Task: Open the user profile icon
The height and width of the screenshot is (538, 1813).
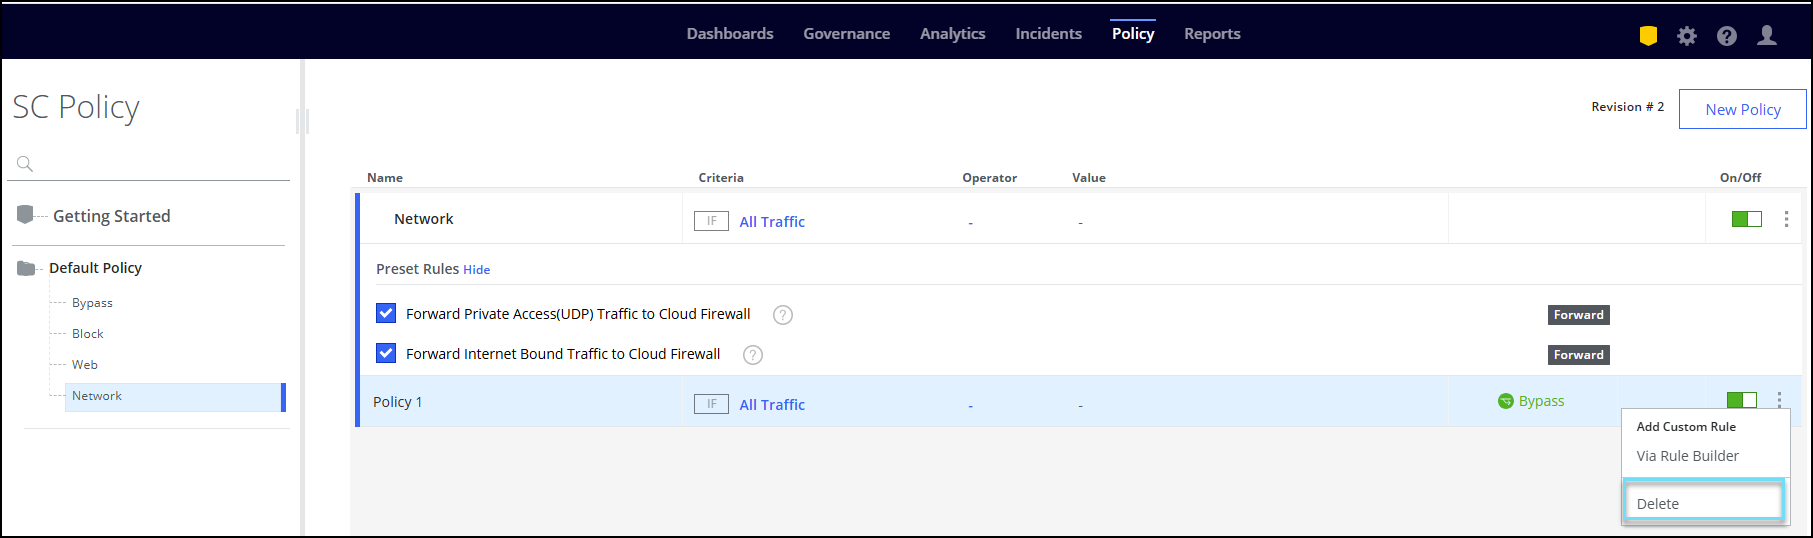Action: pos(1767,36)
